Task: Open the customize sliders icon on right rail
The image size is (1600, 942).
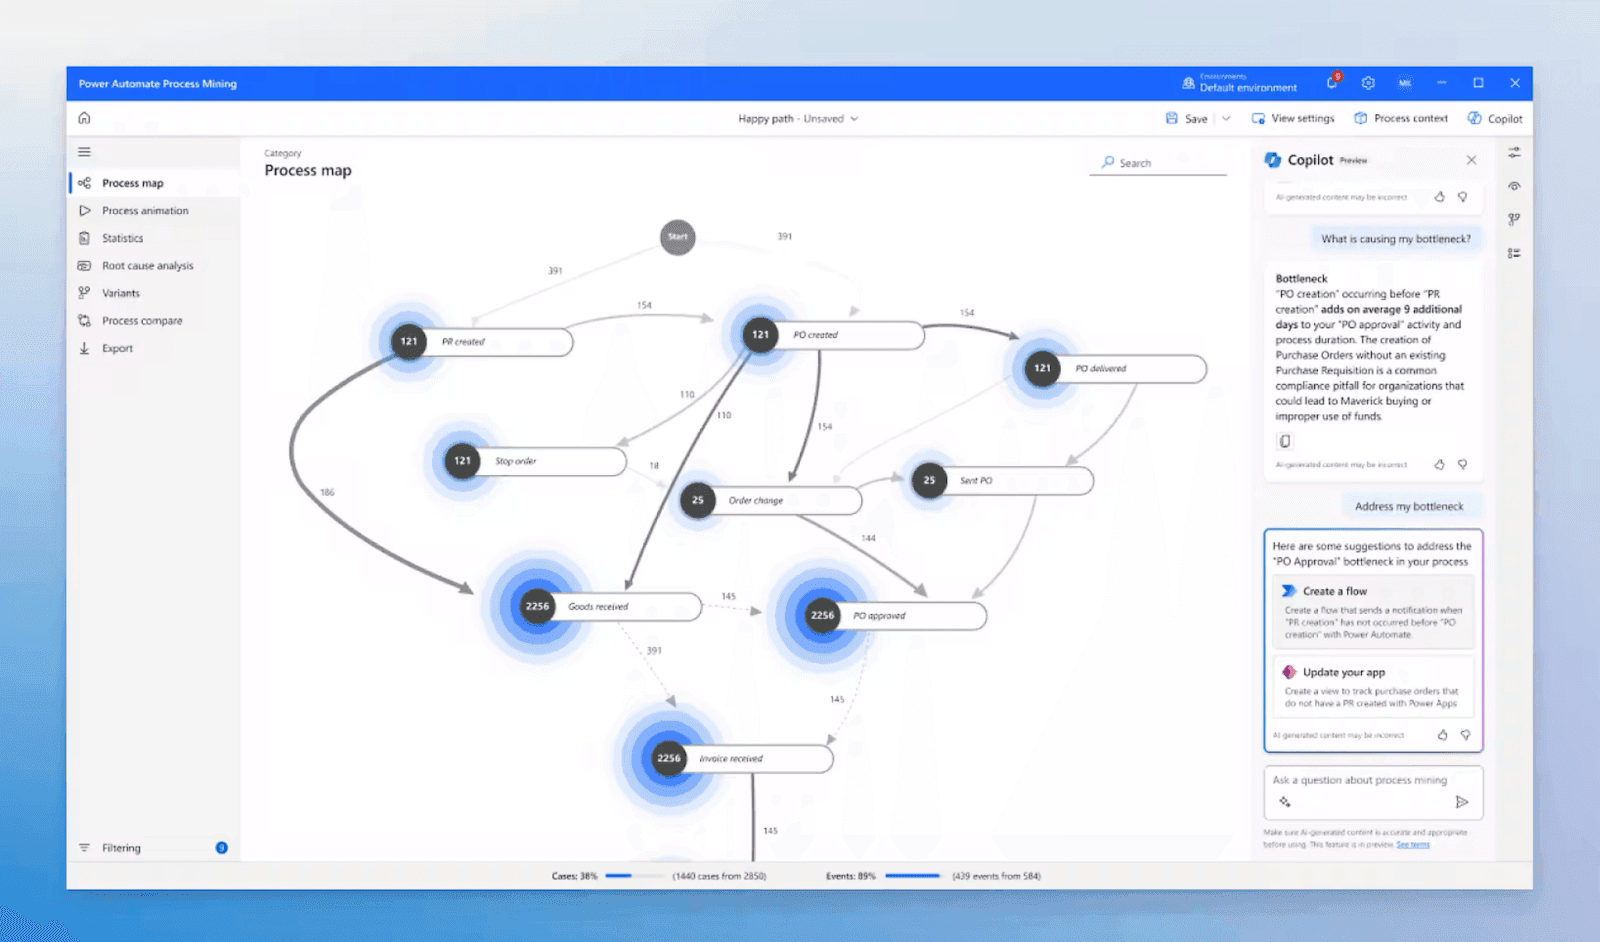Action: click(1514, 153)
